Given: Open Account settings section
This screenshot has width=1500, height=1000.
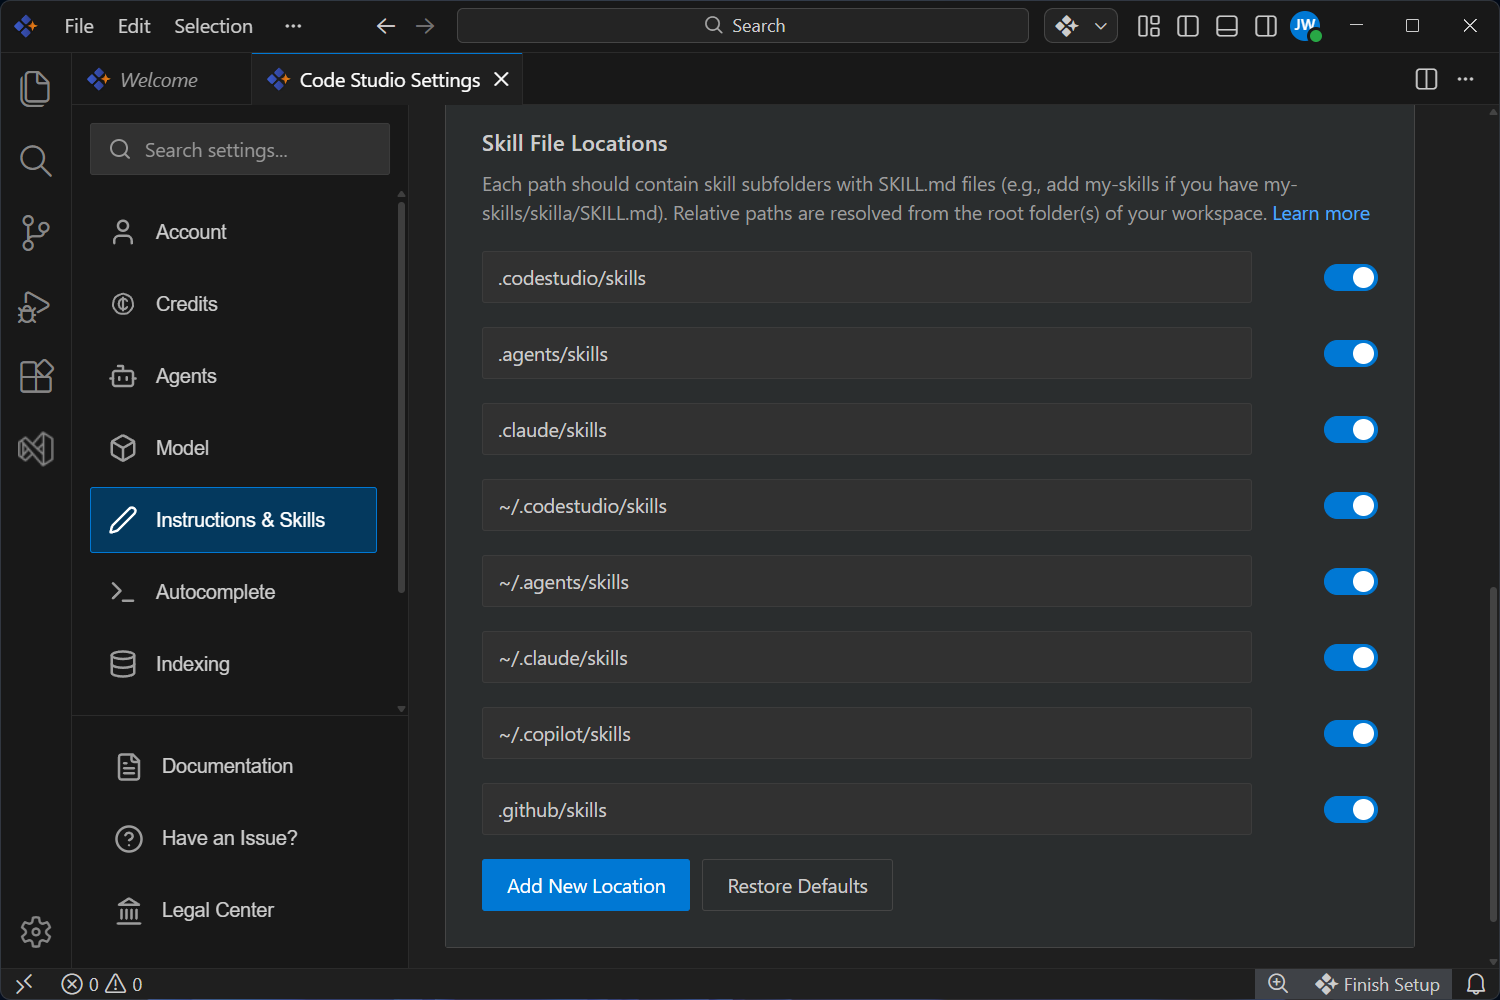Looking at the screenshot, I should 233,232.
